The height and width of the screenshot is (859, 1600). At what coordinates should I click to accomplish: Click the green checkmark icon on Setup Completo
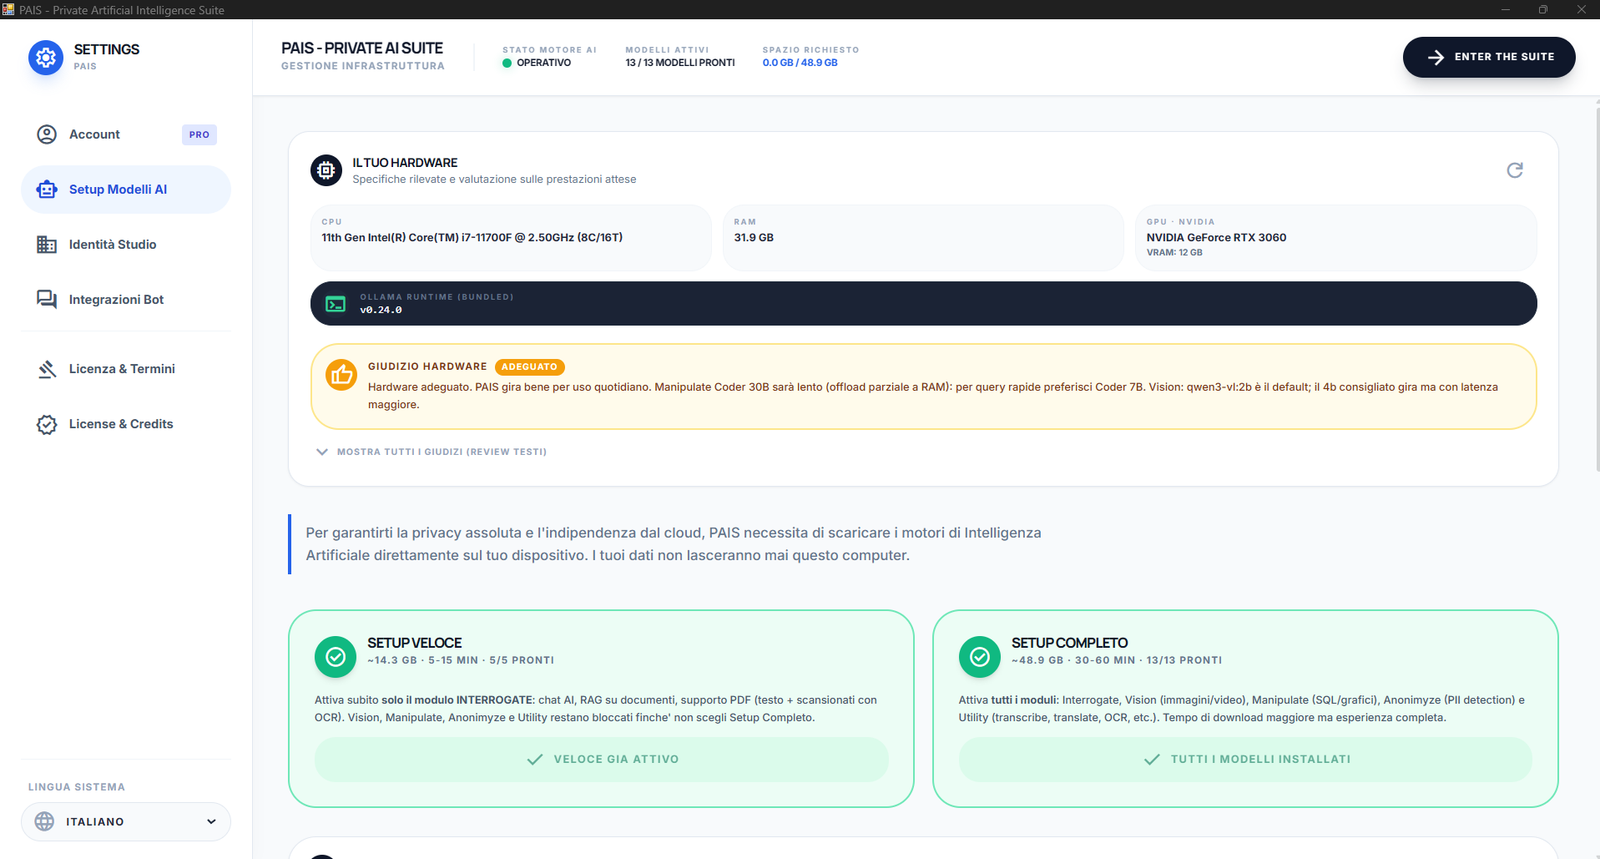click(979, 657)
